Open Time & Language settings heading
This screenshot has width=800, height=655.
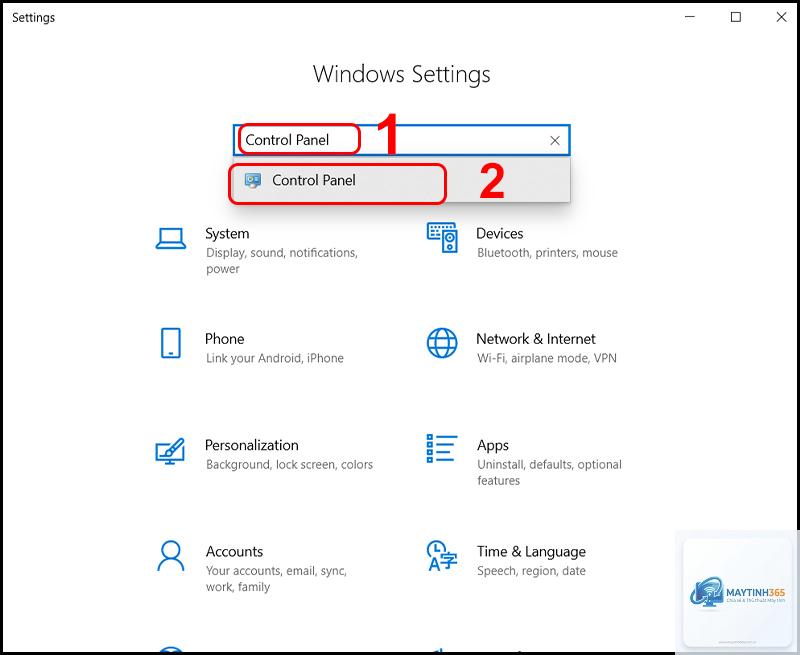[x=531, y=551]
